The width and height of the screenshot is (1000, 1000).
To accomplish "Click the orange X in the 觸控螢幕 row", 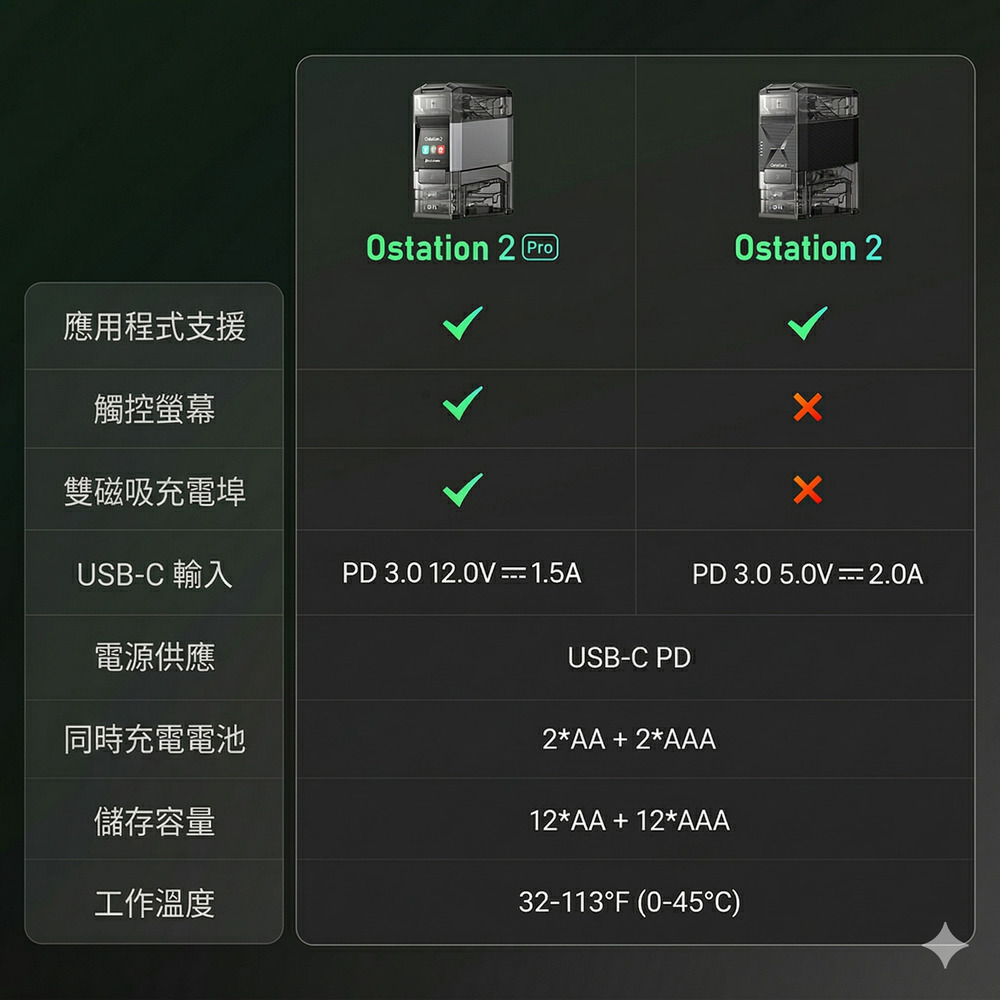I will click(x=807, y=407).
